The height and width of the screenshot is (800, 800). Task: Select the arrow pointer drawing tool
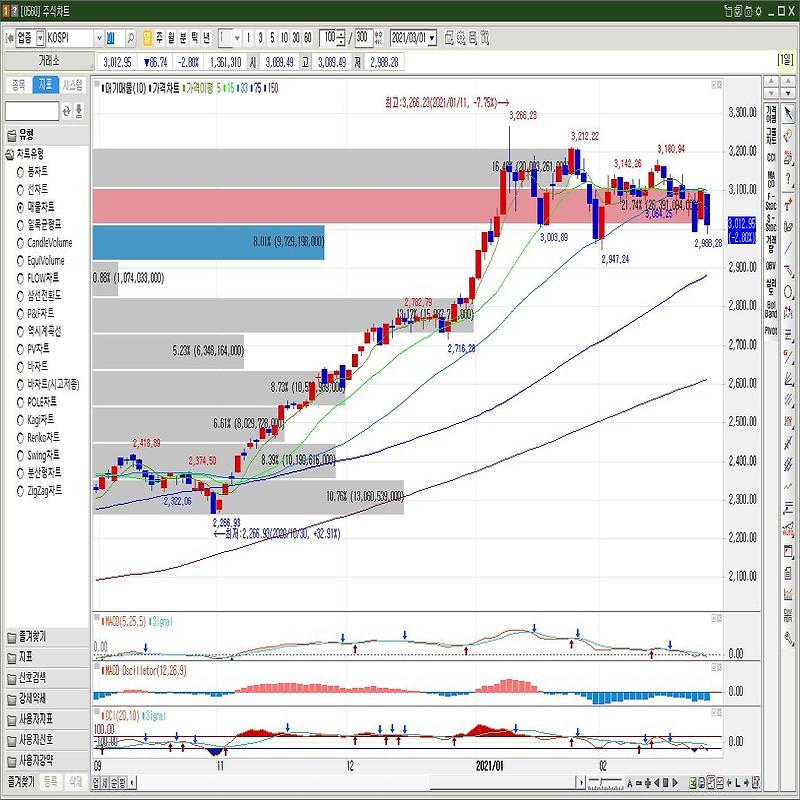click(x=788, y=114)
